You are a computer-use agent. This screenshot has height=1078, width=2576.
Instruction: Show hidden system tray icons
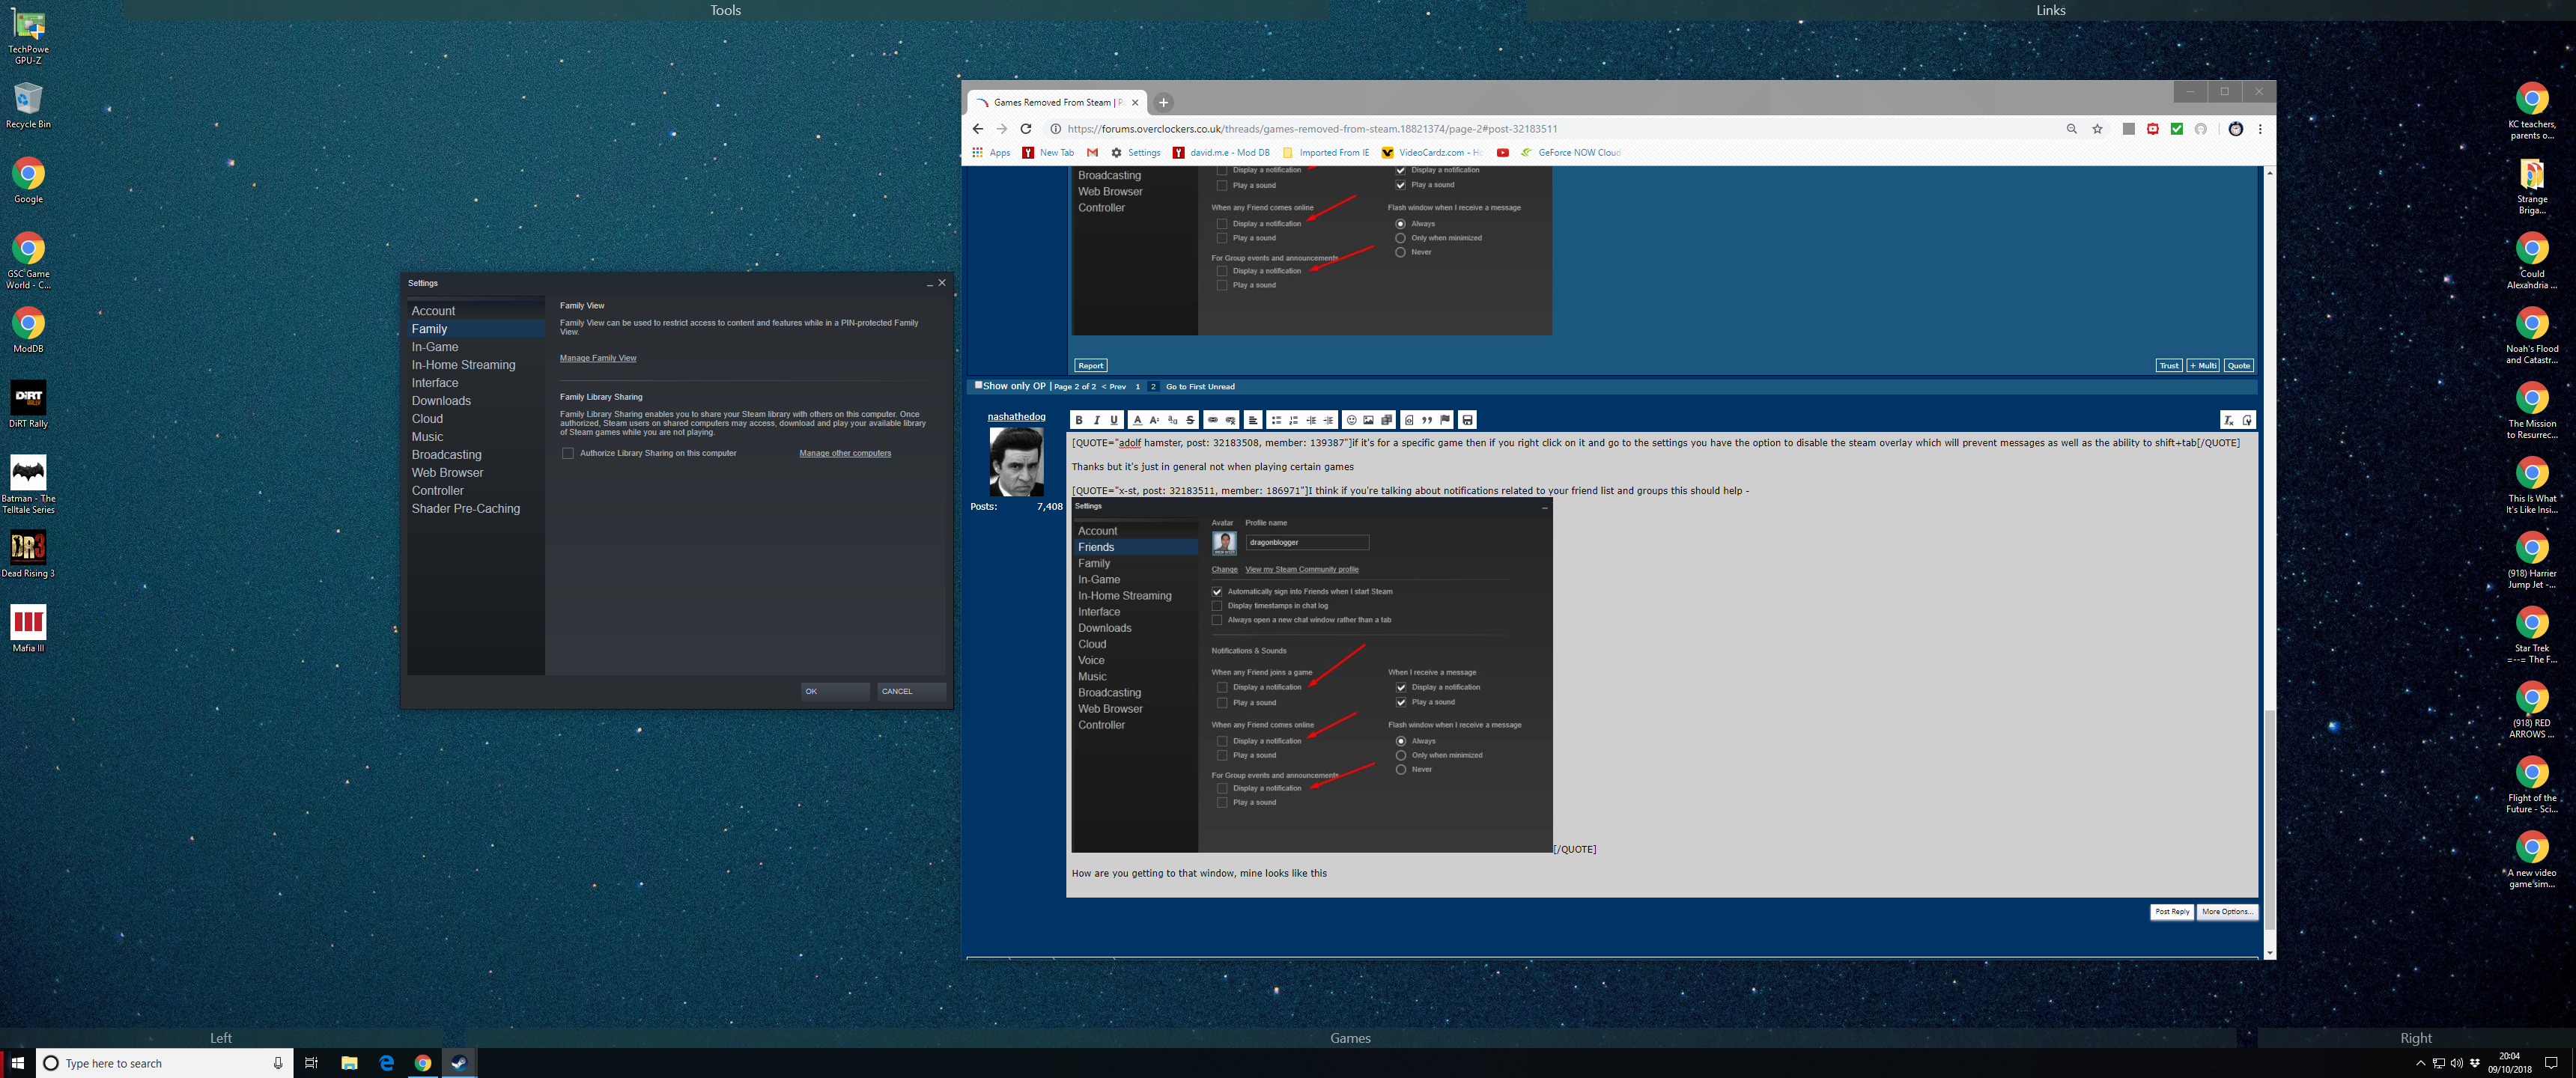pos(2420,1063)
